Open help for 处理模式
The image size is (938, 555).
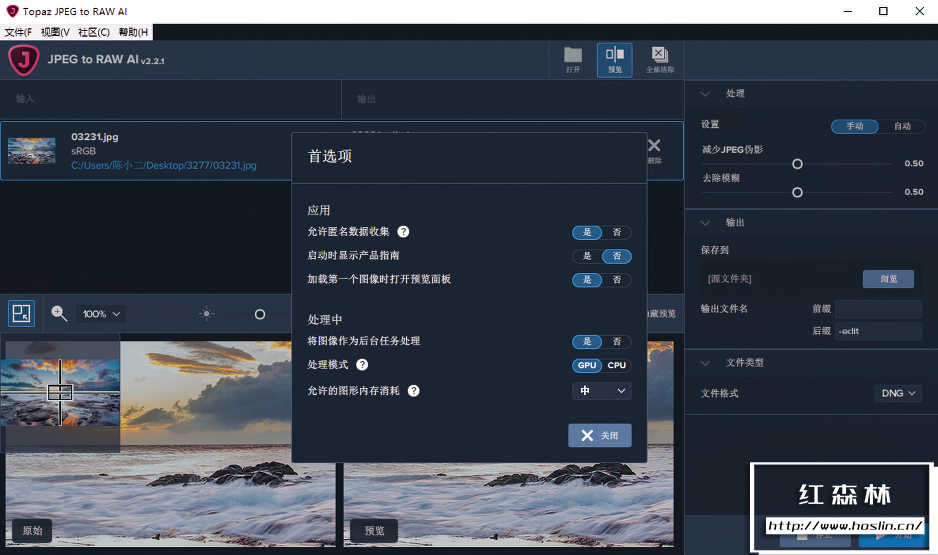pyautogui.click(x=362, y=365)
